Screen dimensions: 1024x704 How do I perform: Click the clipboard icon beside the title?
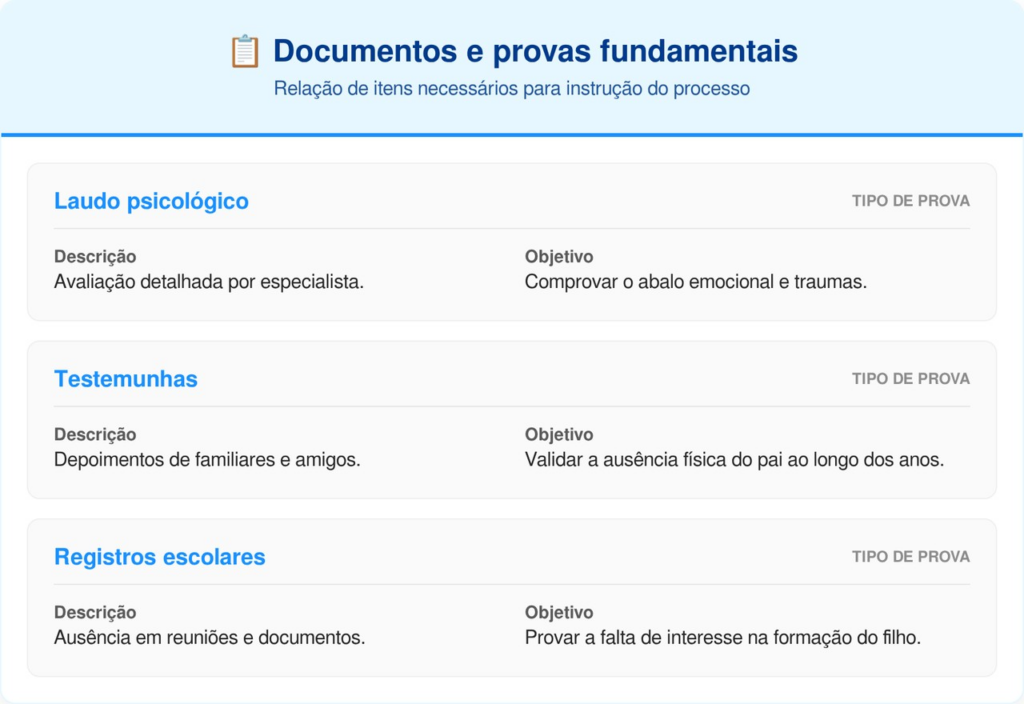pyautogui.click(x=244, y=51)
